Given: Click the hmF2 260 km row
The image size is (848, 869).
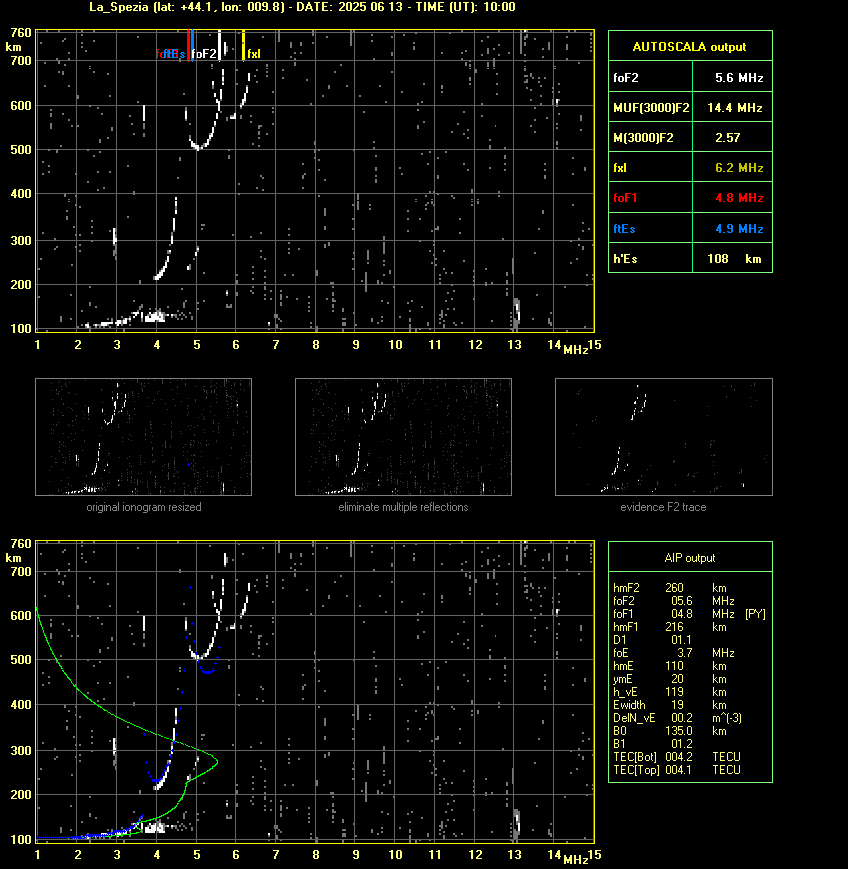Looking at the screenshot, I should pyautogui.click(x=670, y=588).
